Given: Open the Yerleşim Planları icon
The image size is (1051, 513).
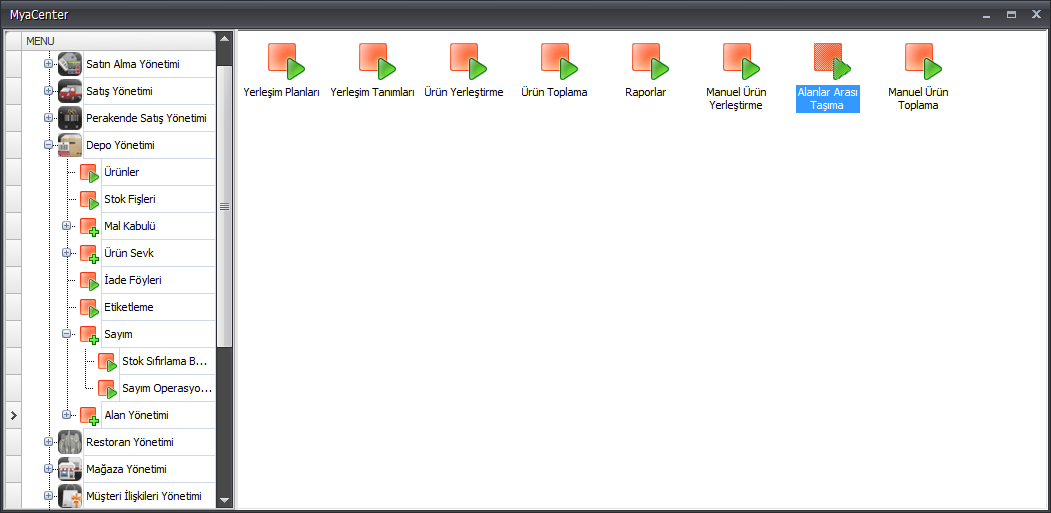Looking at the screenshot, I should [x=286, y=60].
